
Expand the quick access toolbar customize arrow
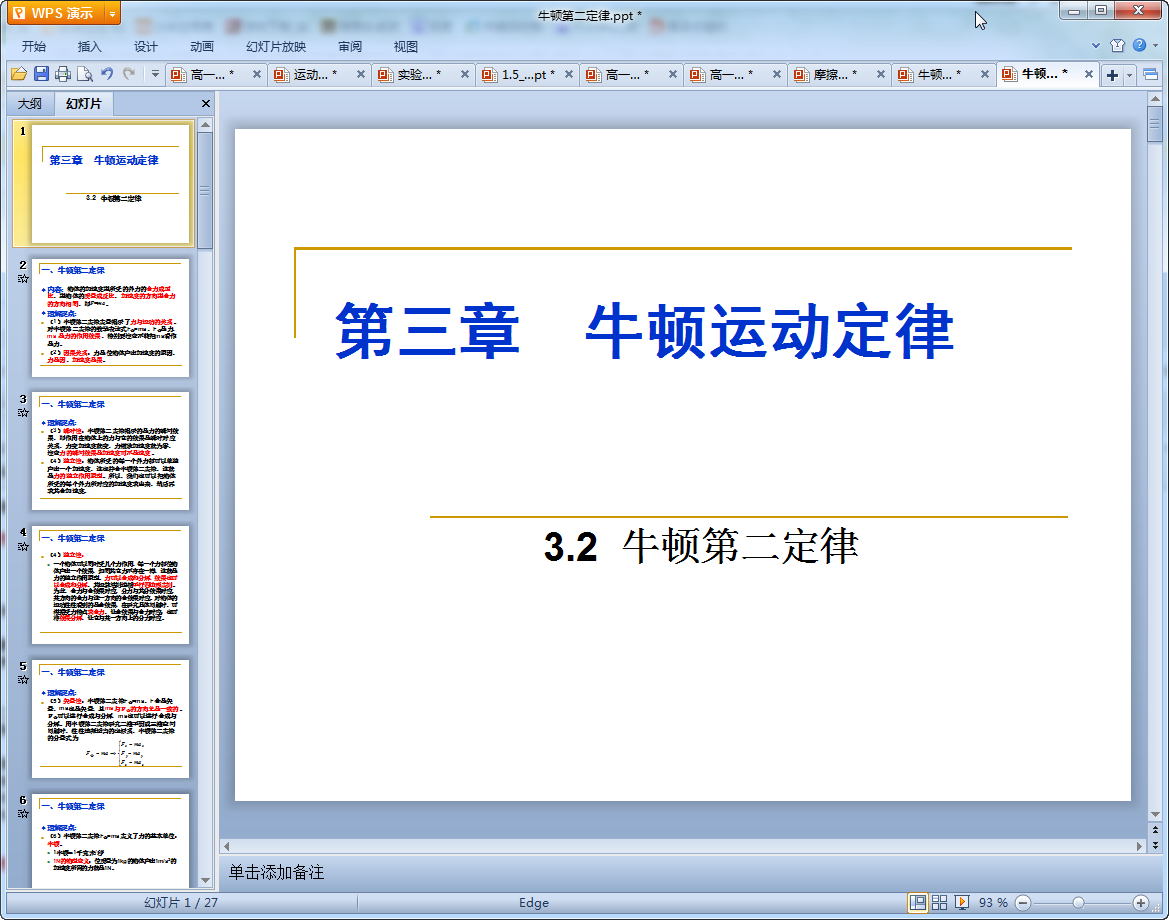tap(155, 74)
